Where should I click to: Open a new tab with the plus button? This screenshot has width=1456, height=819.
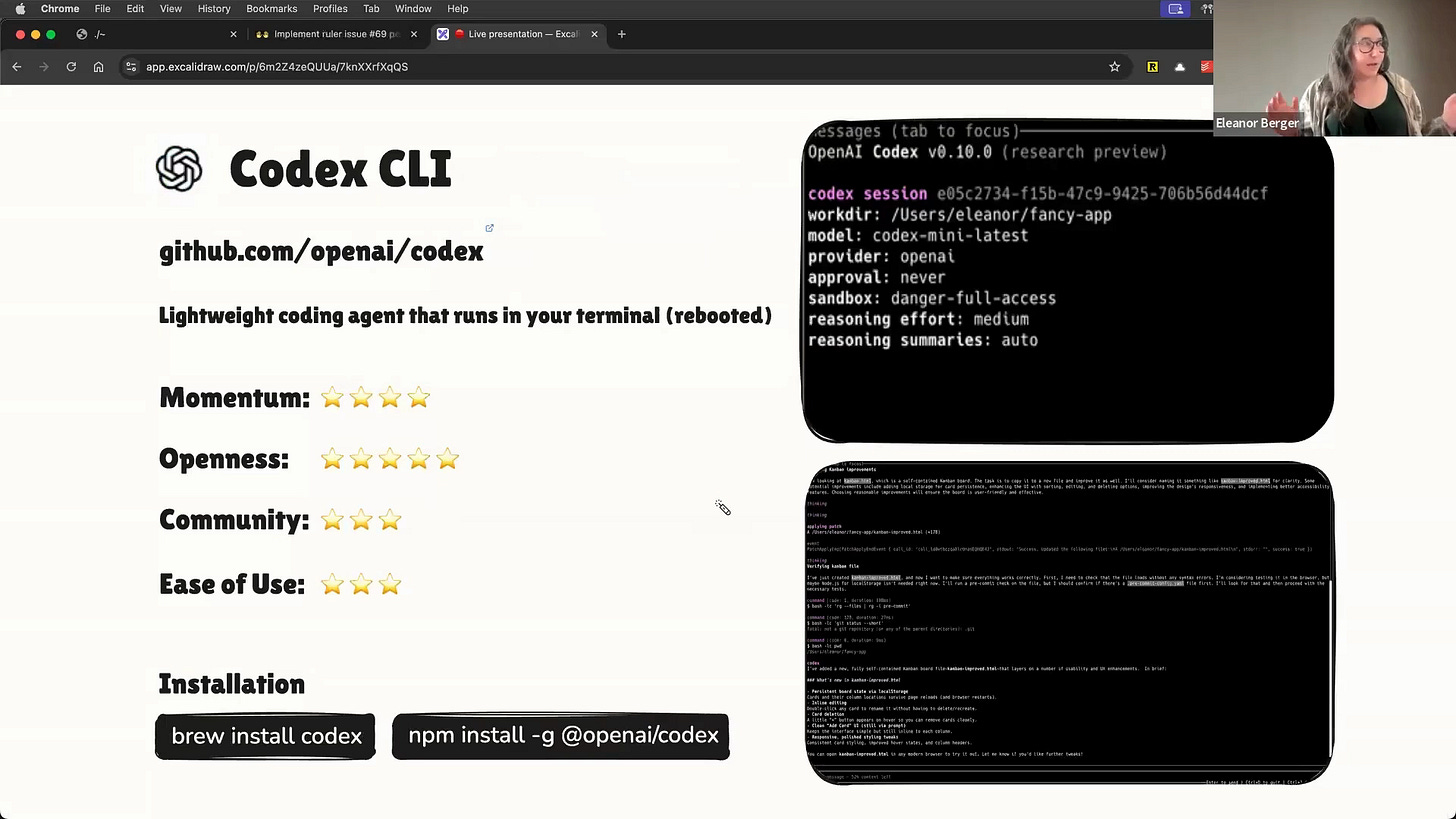[621, 33]
